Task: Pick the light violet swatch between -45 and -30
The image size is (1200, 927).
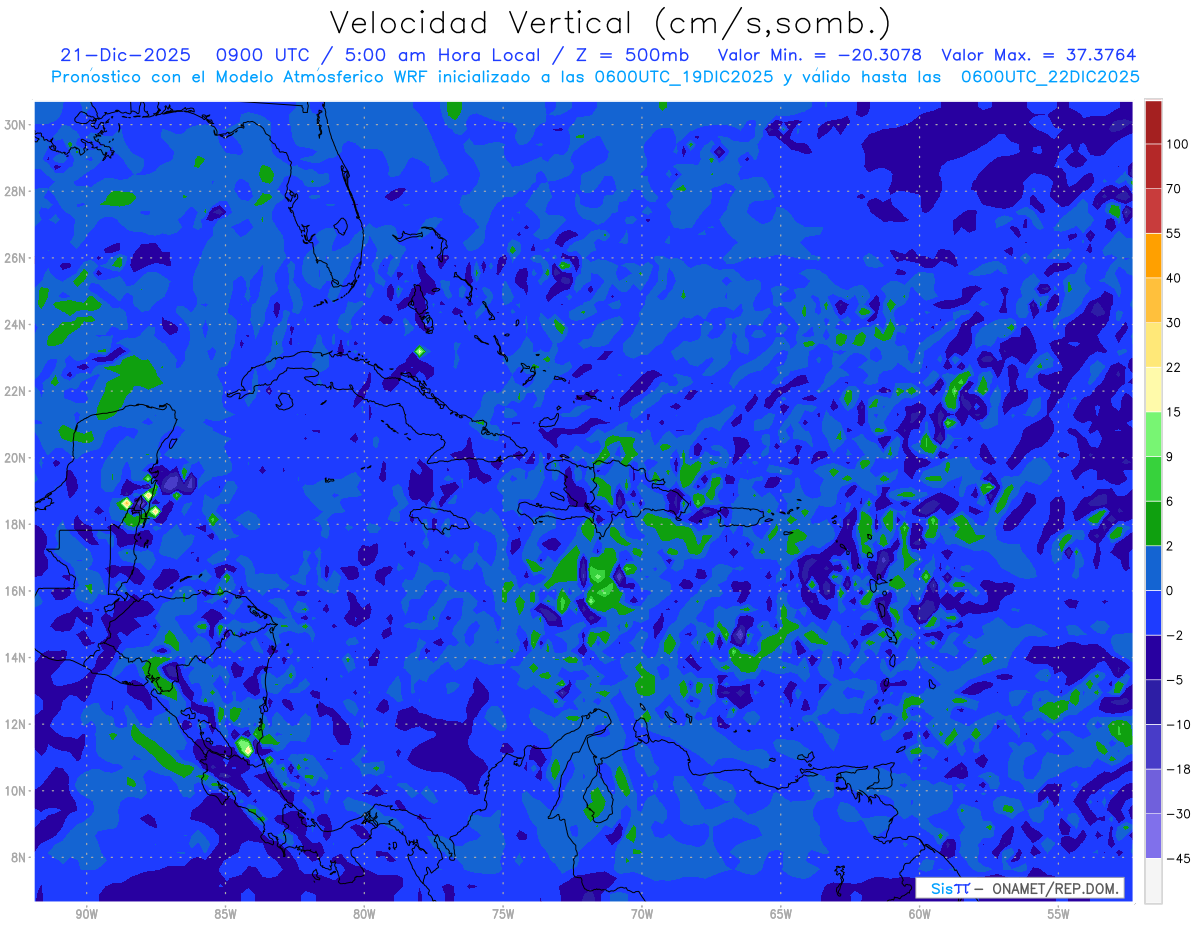Action: coord(1153,836)
